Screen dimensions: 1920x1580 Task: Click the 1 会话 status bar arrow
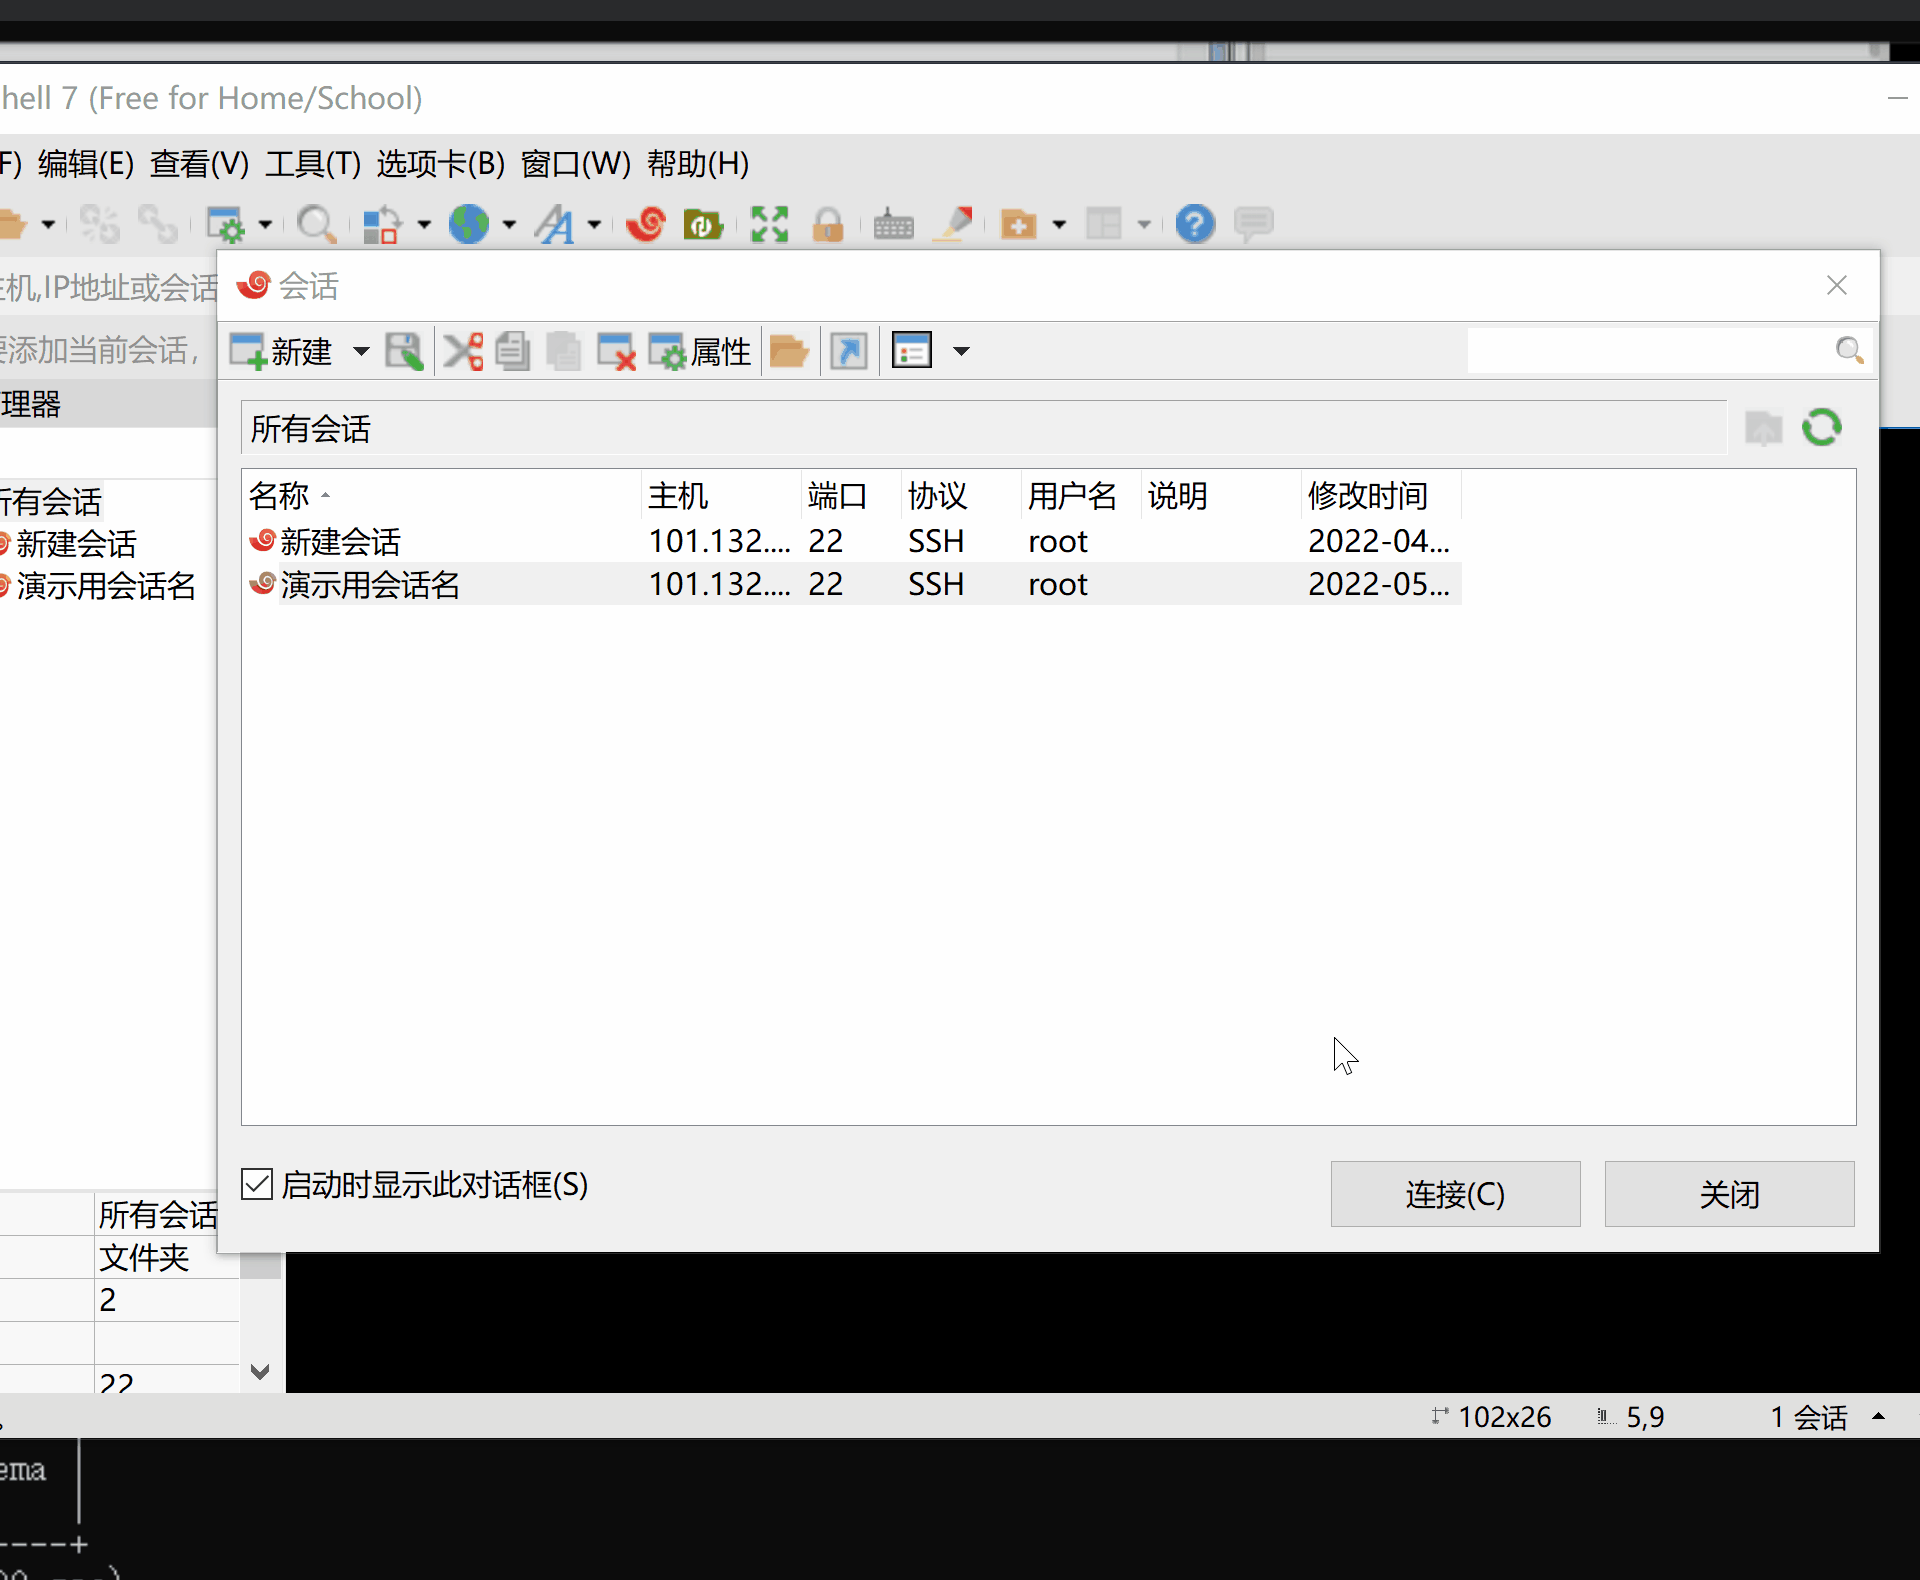[x=1879, y=1416]
